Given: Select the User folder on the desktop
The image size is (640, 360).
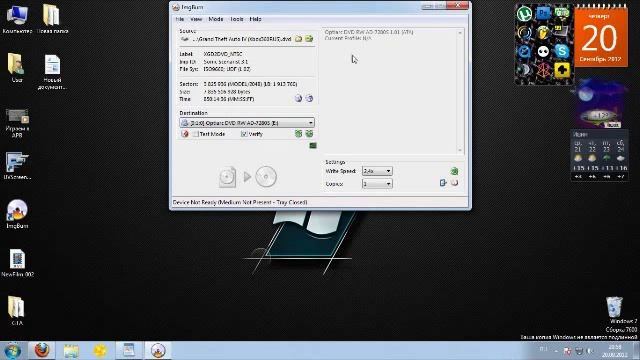Looking at the screenshot, I should pyautogui.click(x=17, y=68).
